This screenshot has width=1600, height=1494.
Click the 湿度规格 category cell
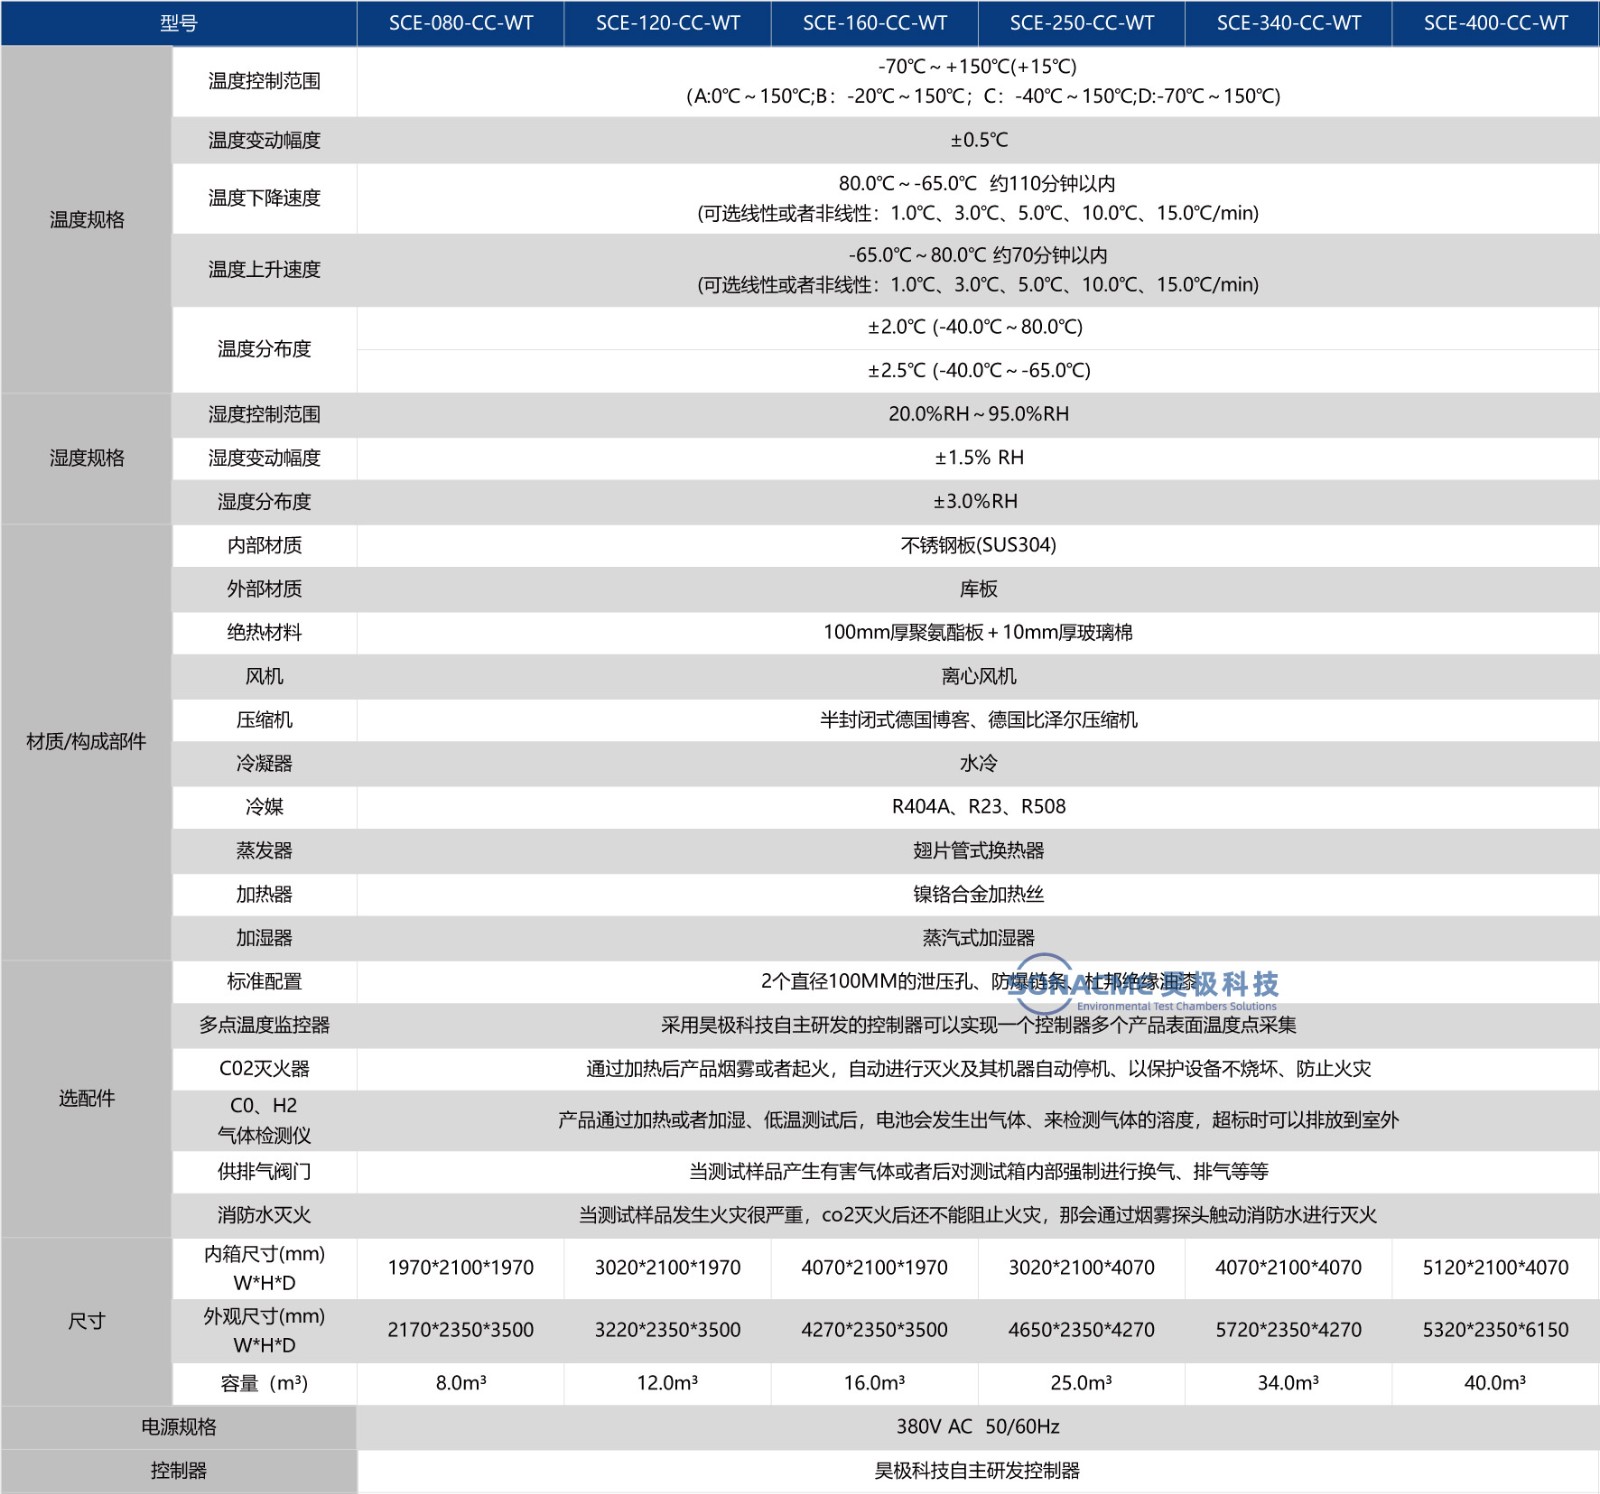point(87,458)
